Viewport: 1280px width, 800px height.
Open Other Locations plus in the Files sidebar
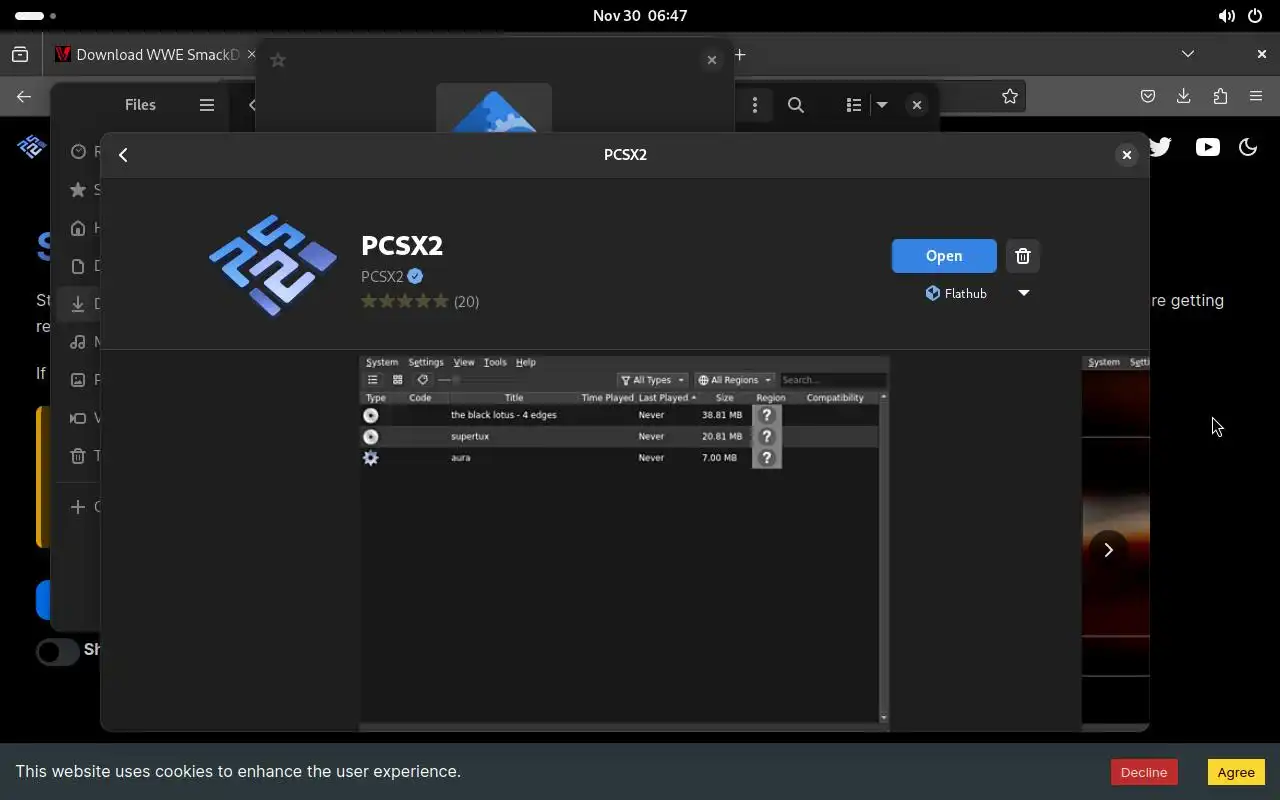pos(78,507)
